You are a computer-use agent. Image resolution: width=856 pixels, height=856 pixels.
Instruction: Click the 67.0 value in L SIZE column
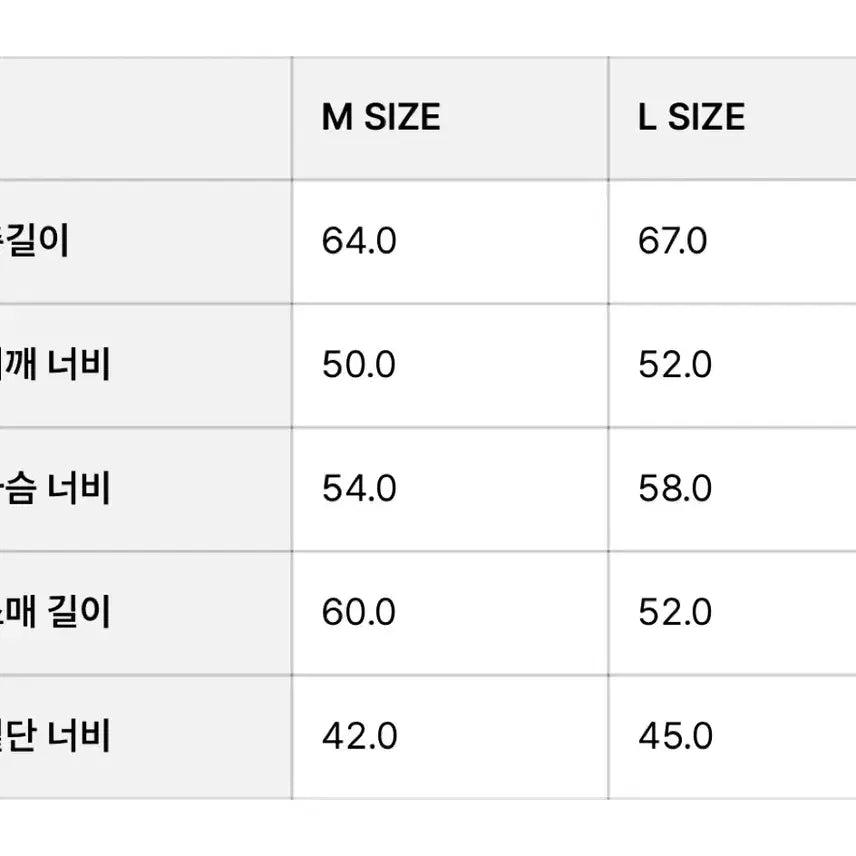tap(672, 241)
